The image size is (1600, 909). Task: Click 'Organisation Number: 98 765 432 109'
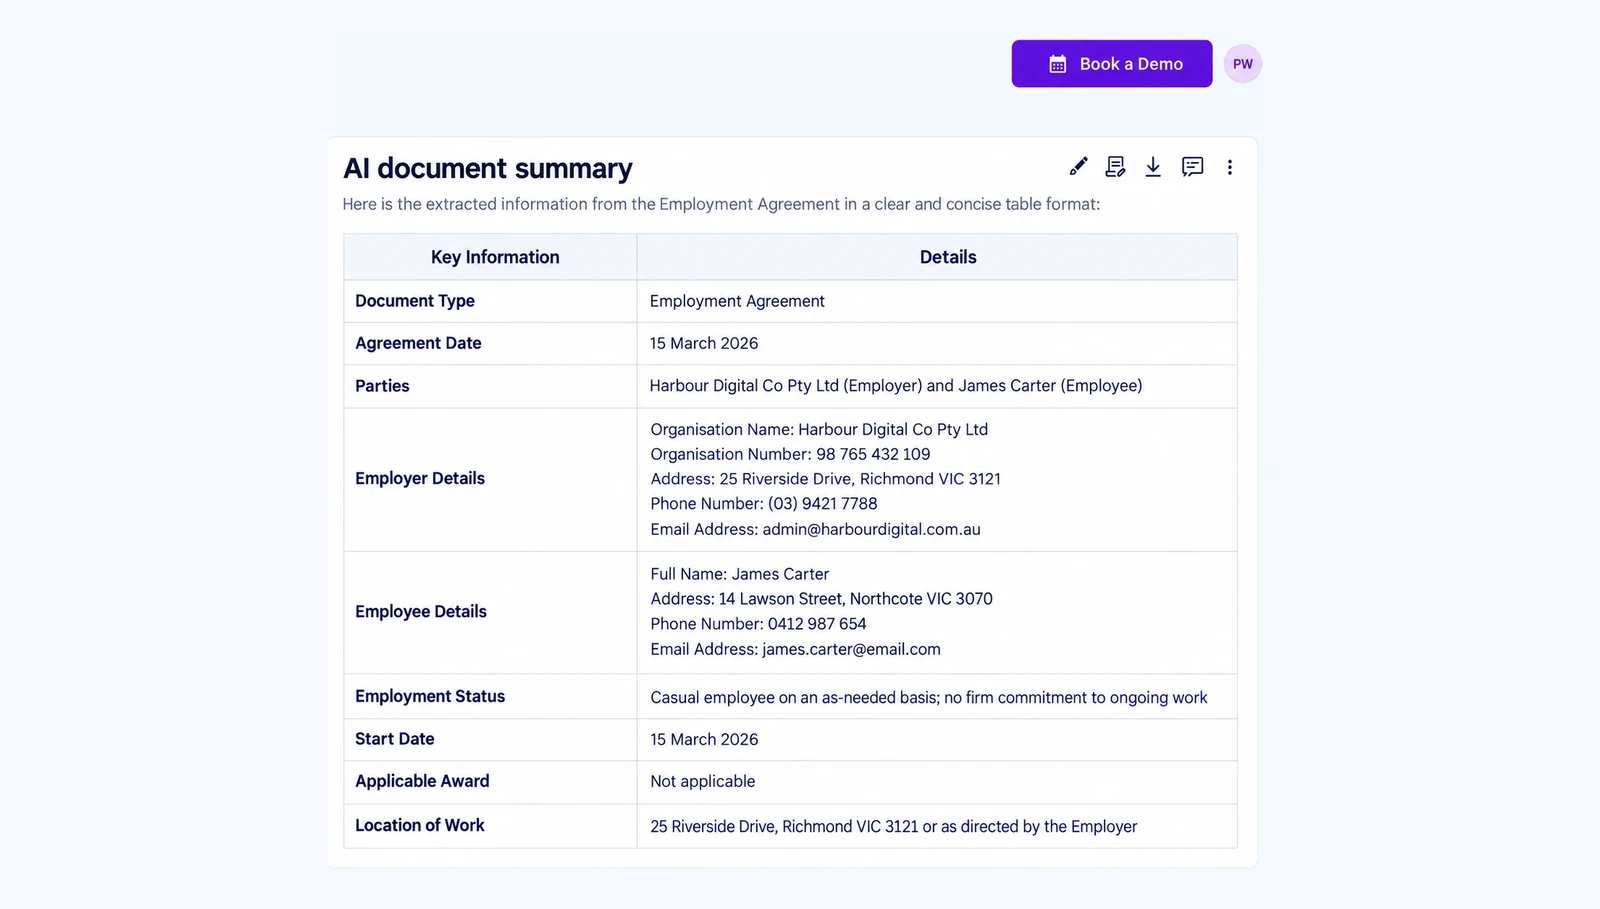[x=790, y=454]
